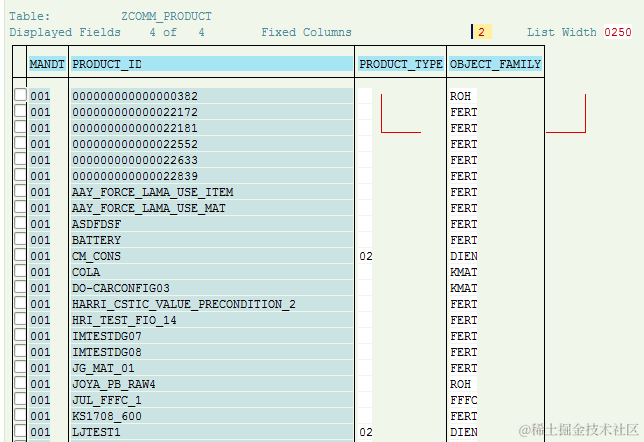644x442 pixels.
Task: Select the IMTESTDG07 row checkbox
Action: click(x=21, y=335)
